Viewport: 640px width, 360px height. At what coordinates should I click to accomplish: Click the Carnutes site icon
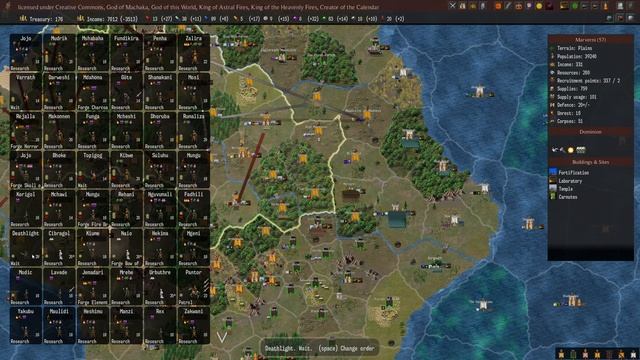coord(553,197)
